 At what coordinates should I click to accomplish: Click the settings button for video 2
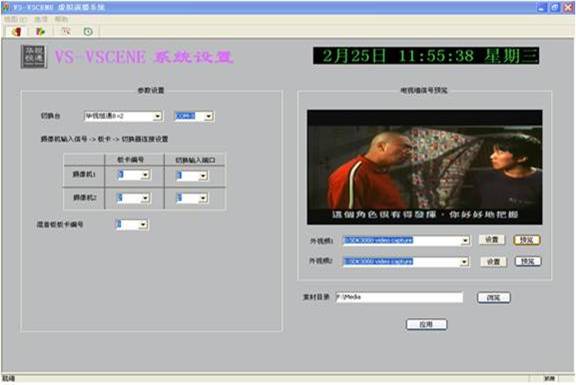pos(493,262)
